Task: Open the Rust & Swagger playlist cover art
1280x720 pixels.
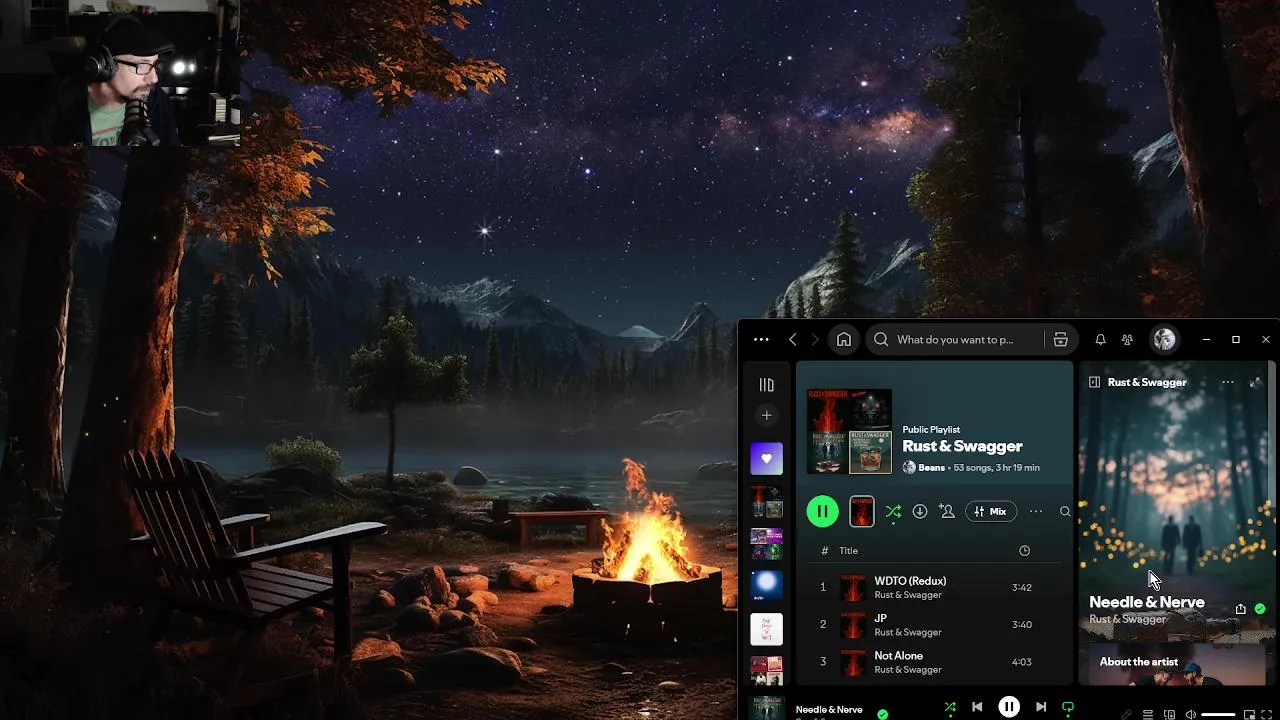Action: (x=849, y=431)
